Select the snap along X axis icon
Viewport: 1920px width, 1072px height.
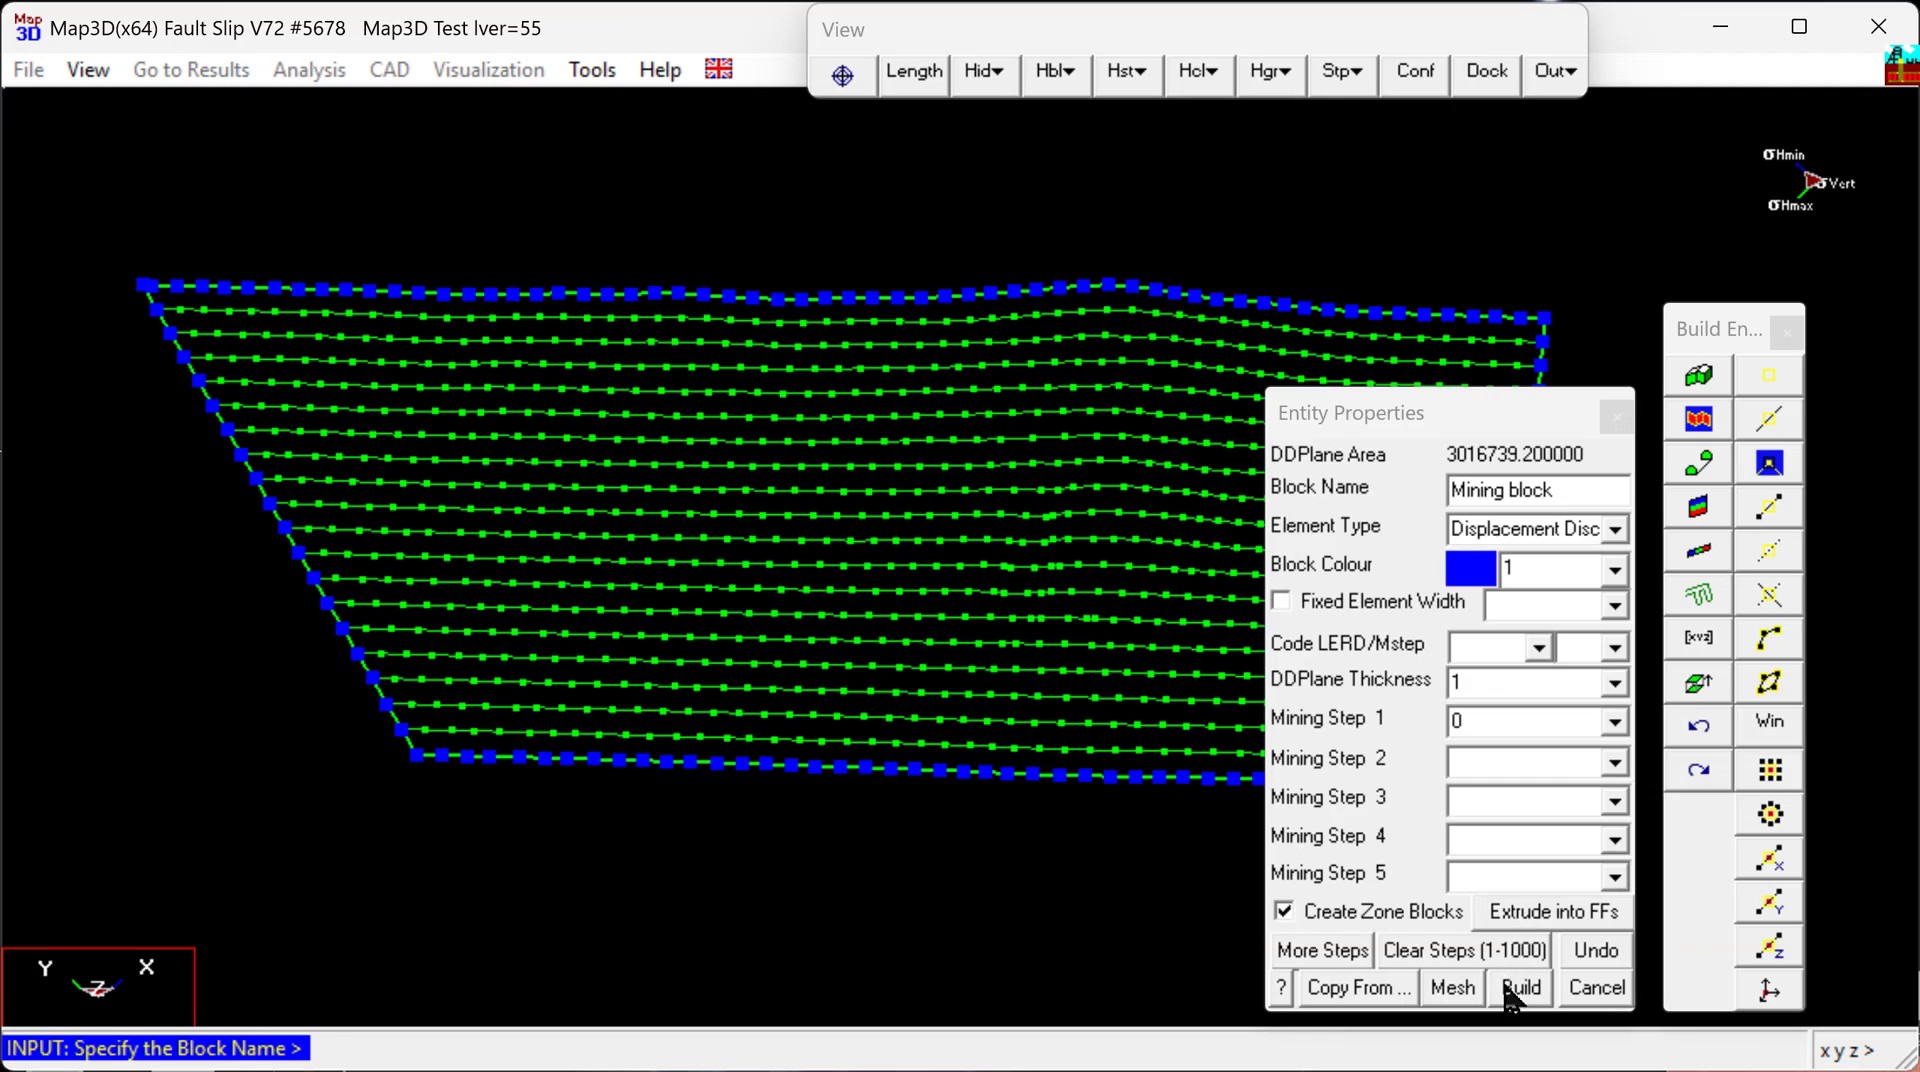1769,859
